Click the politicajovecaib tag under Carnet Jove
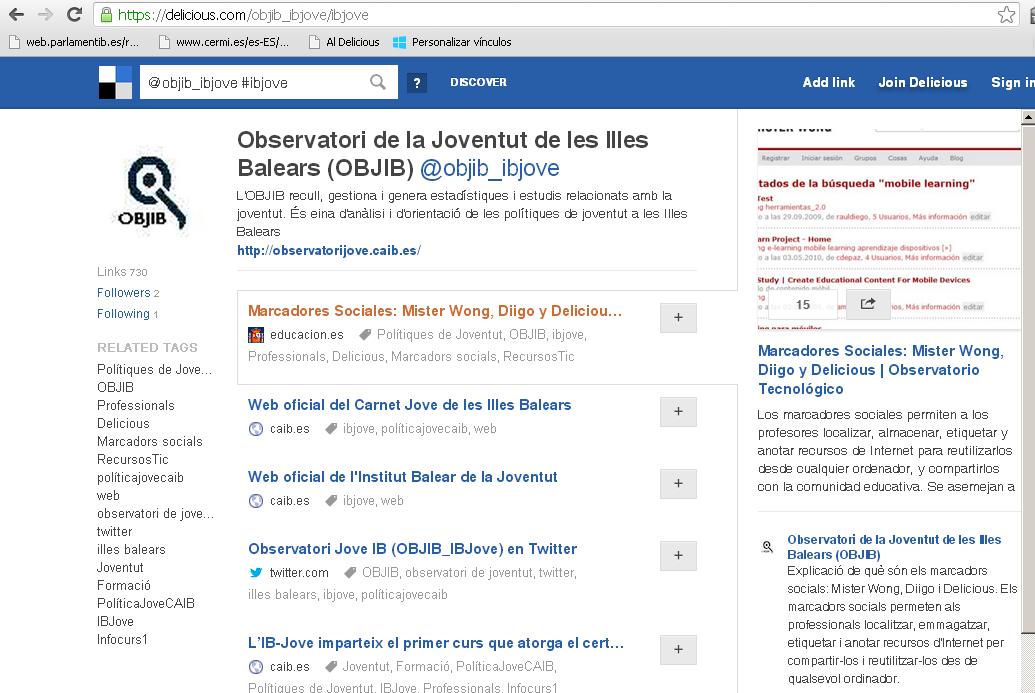This screenshot has width=1035, height=693. (424, 429)
